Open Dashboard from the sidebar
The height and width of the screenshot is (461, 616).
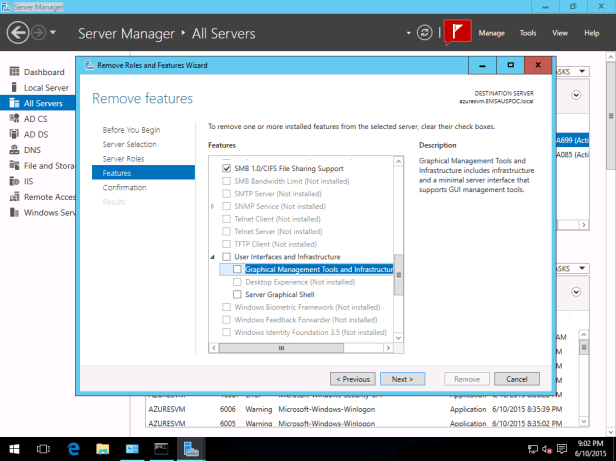pos(43,72)
